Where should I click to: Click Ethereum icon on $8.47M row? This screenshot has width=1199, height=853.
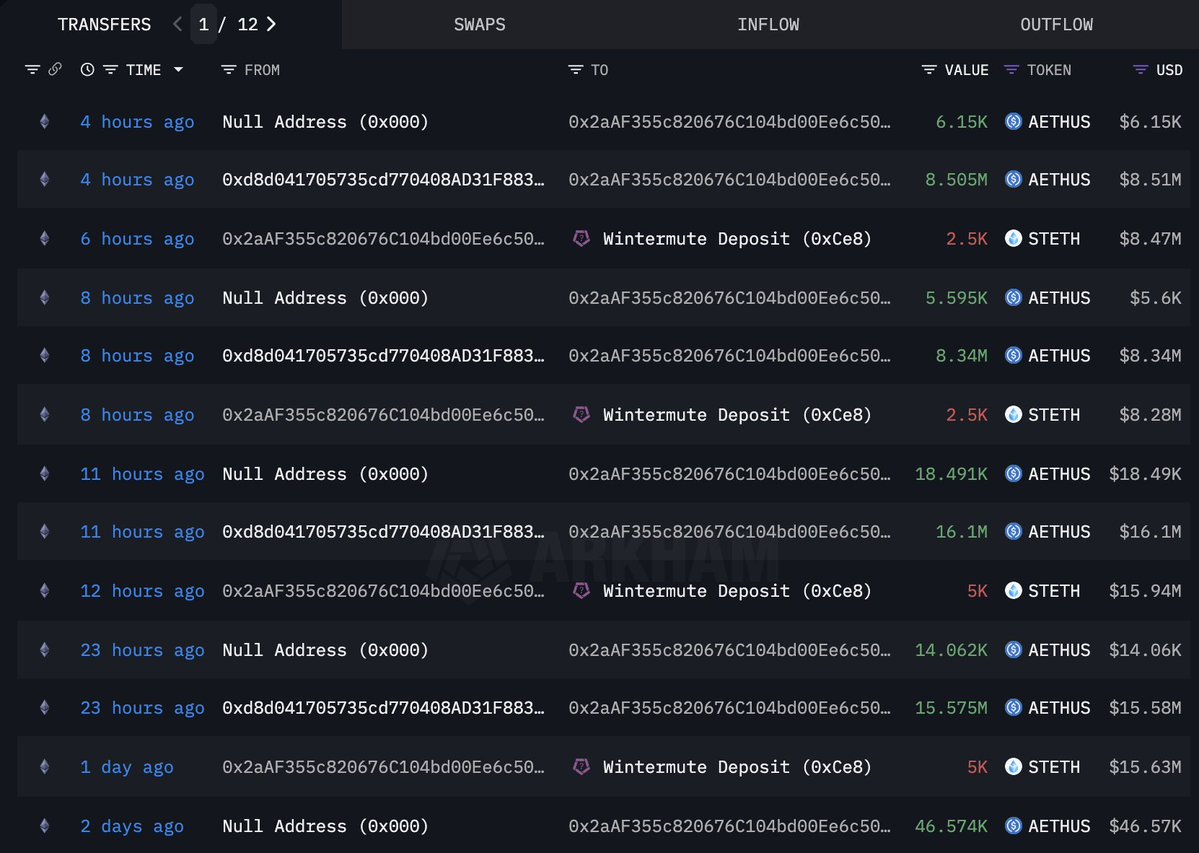pyautogui.click(x=44, y=238)
